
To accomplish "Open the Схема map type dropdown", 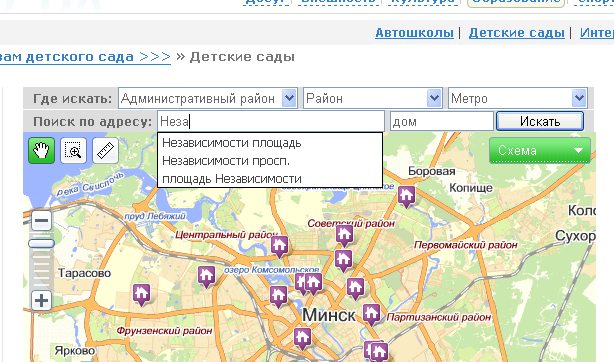I will coord(540,150).
